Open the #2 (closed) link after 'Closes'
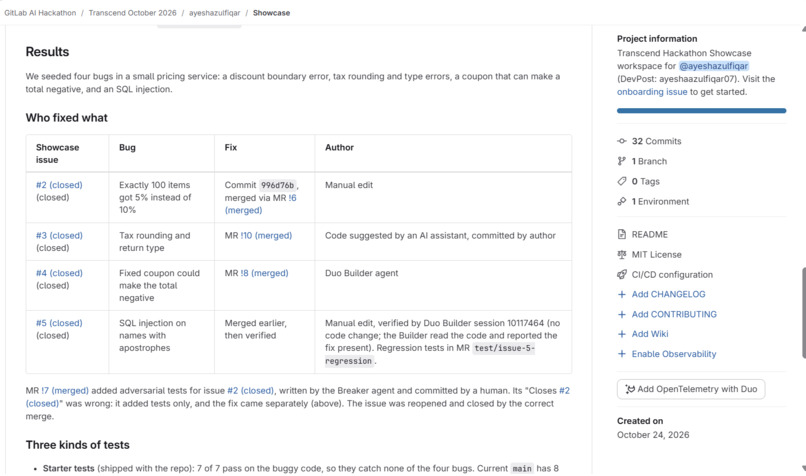Screen dimensions: 806x476 tap(564, 391)
